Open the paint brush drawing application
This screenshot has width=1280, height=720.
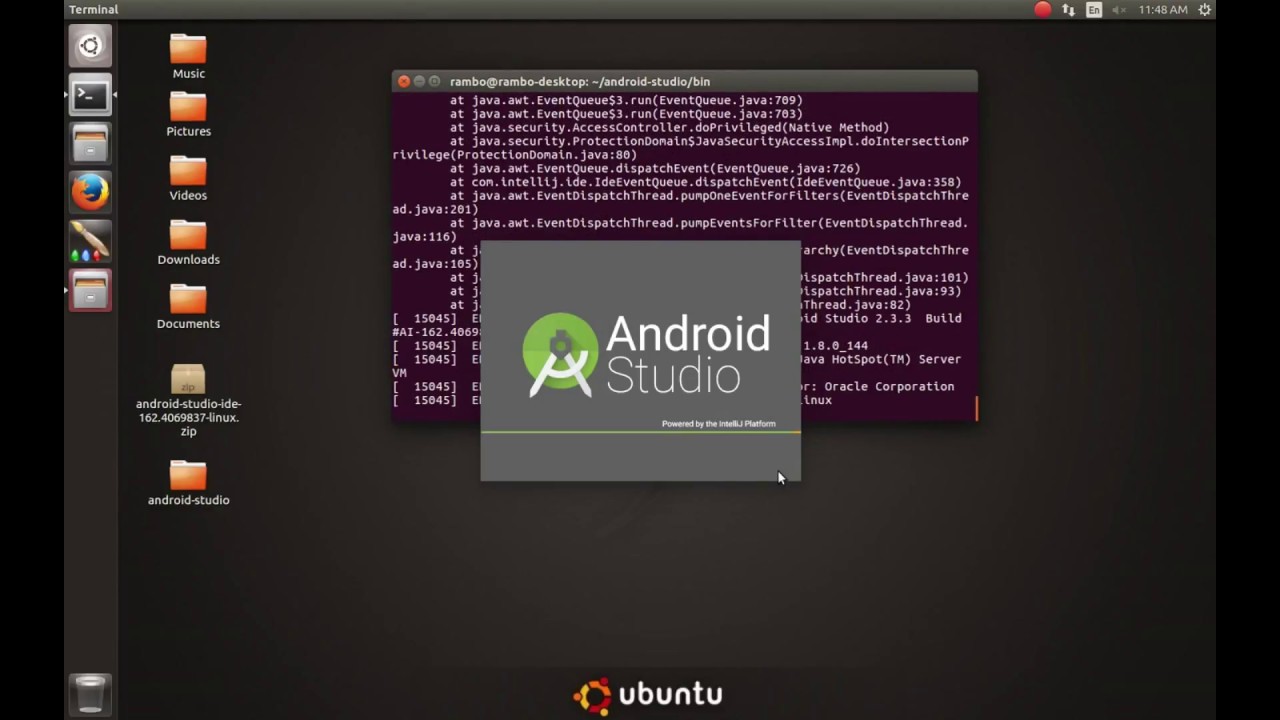(90, 241)
